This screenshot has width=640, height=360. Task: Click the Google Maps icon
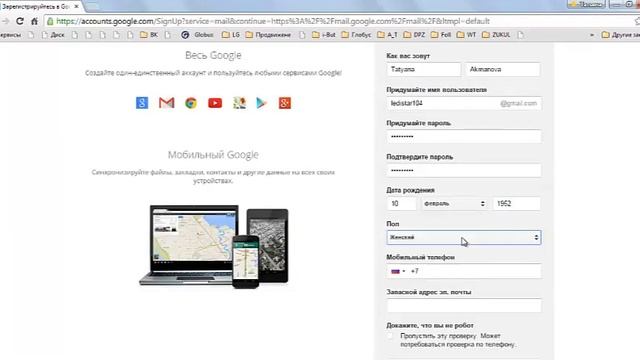pyautogui.click(x=240, y=103)
